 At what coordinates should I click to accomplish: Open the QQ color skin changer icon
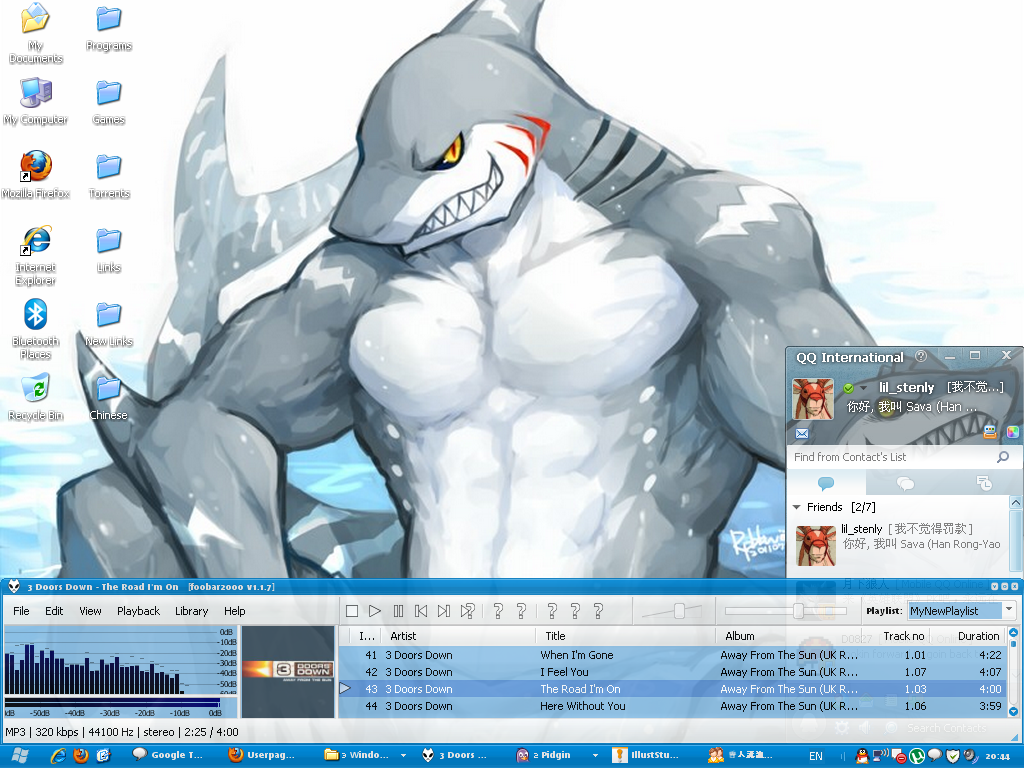[1012, 433]
